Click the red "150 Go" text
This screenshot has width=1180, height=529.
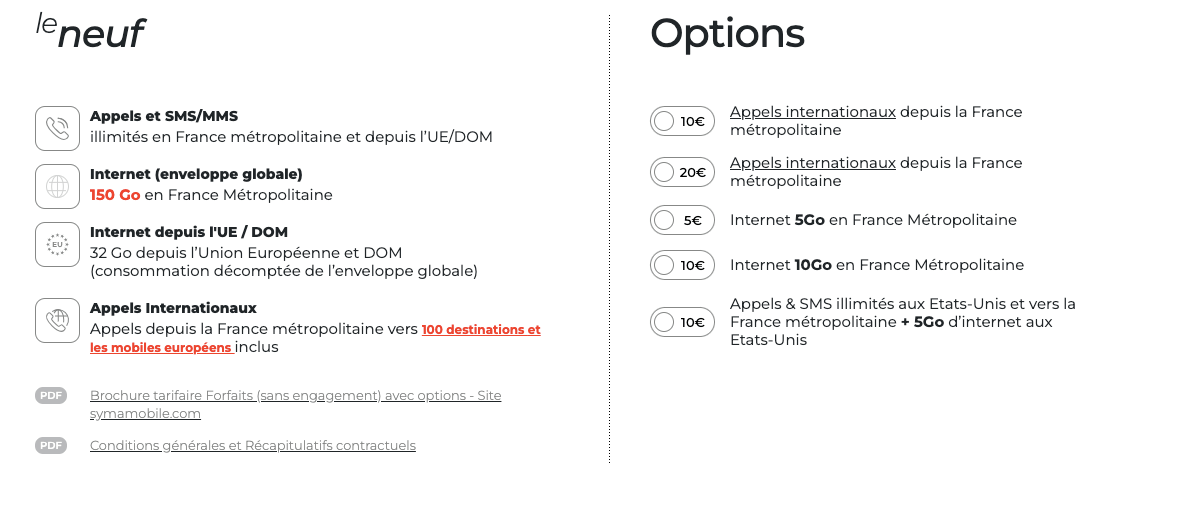tap(115, 195)
